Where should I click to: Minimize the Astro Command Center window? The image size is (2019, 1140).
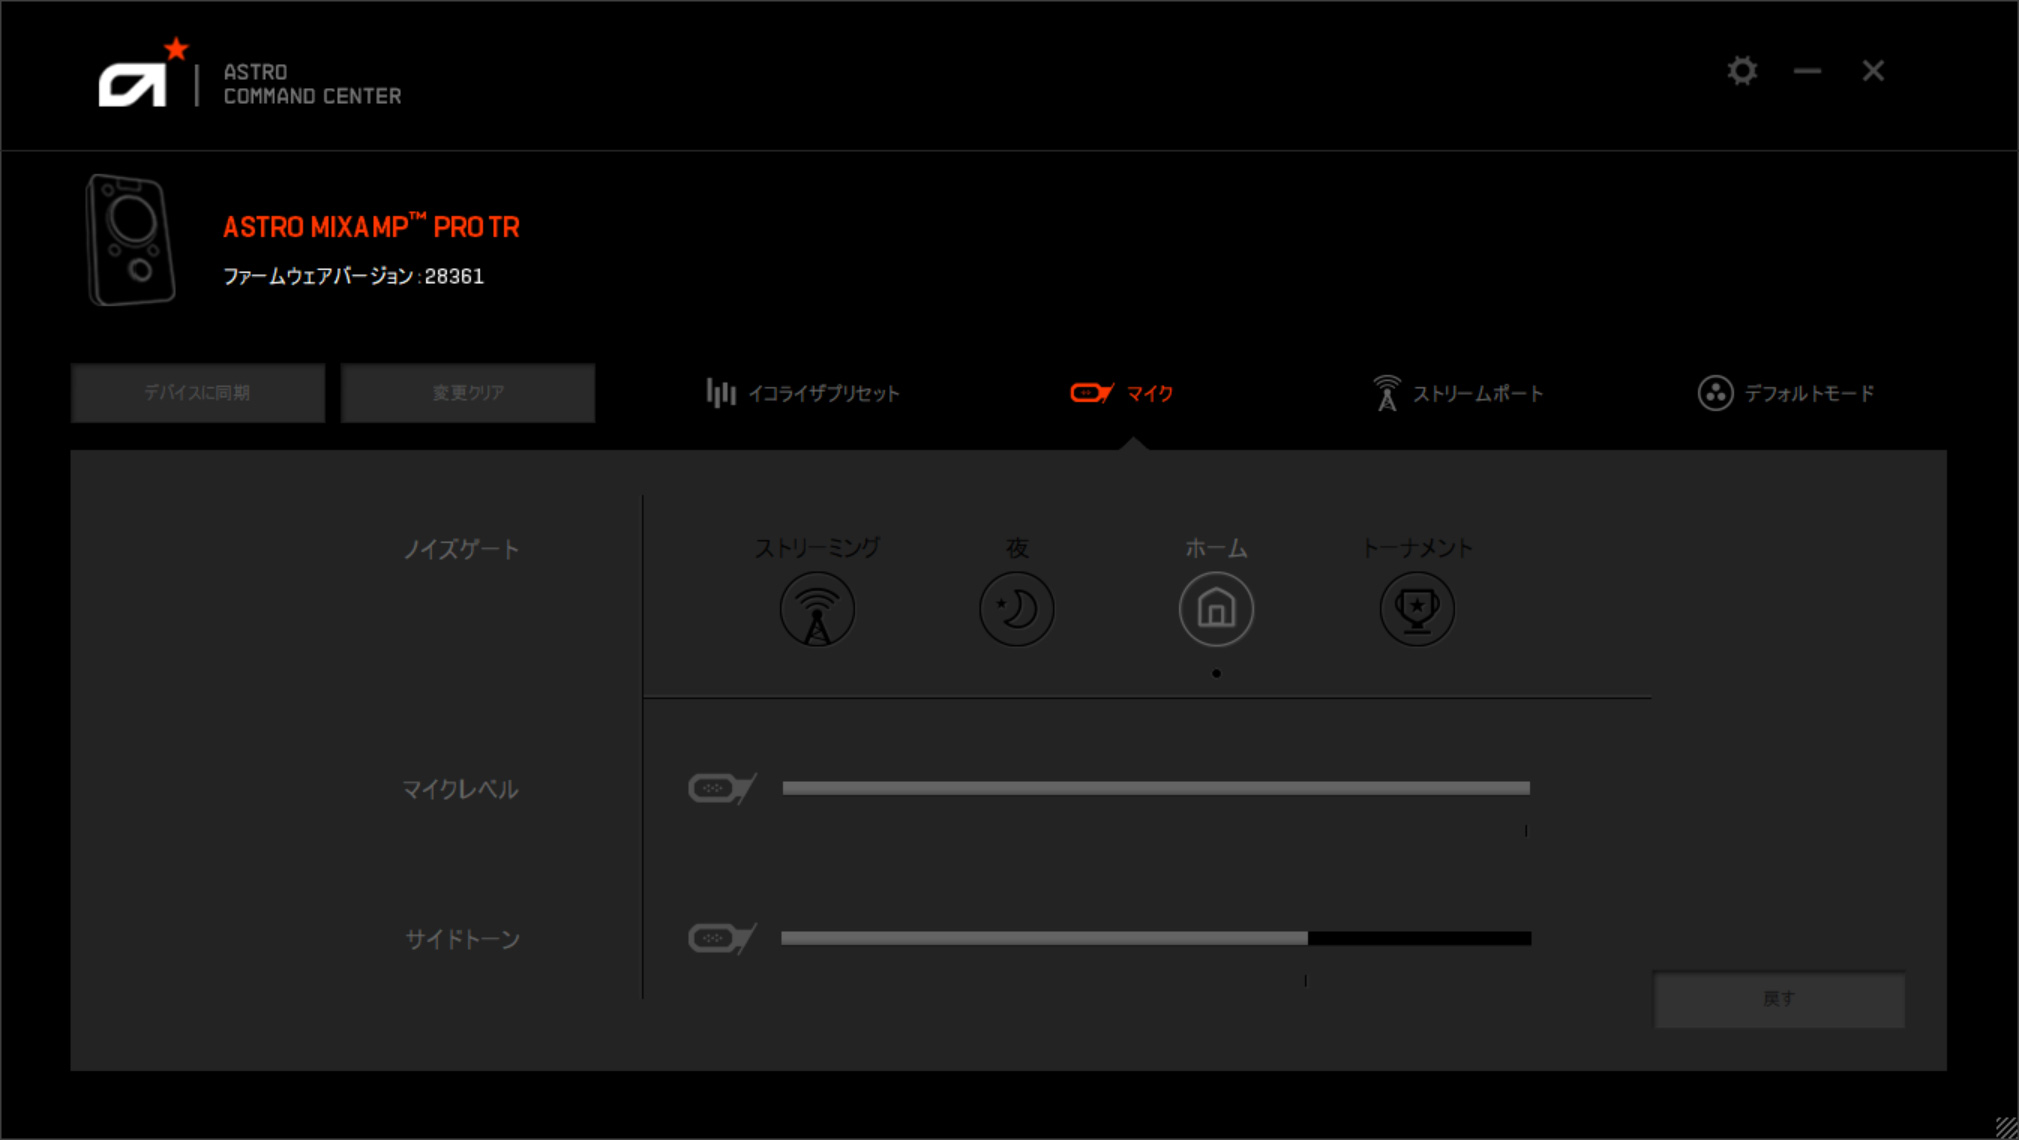[1807, 71]
